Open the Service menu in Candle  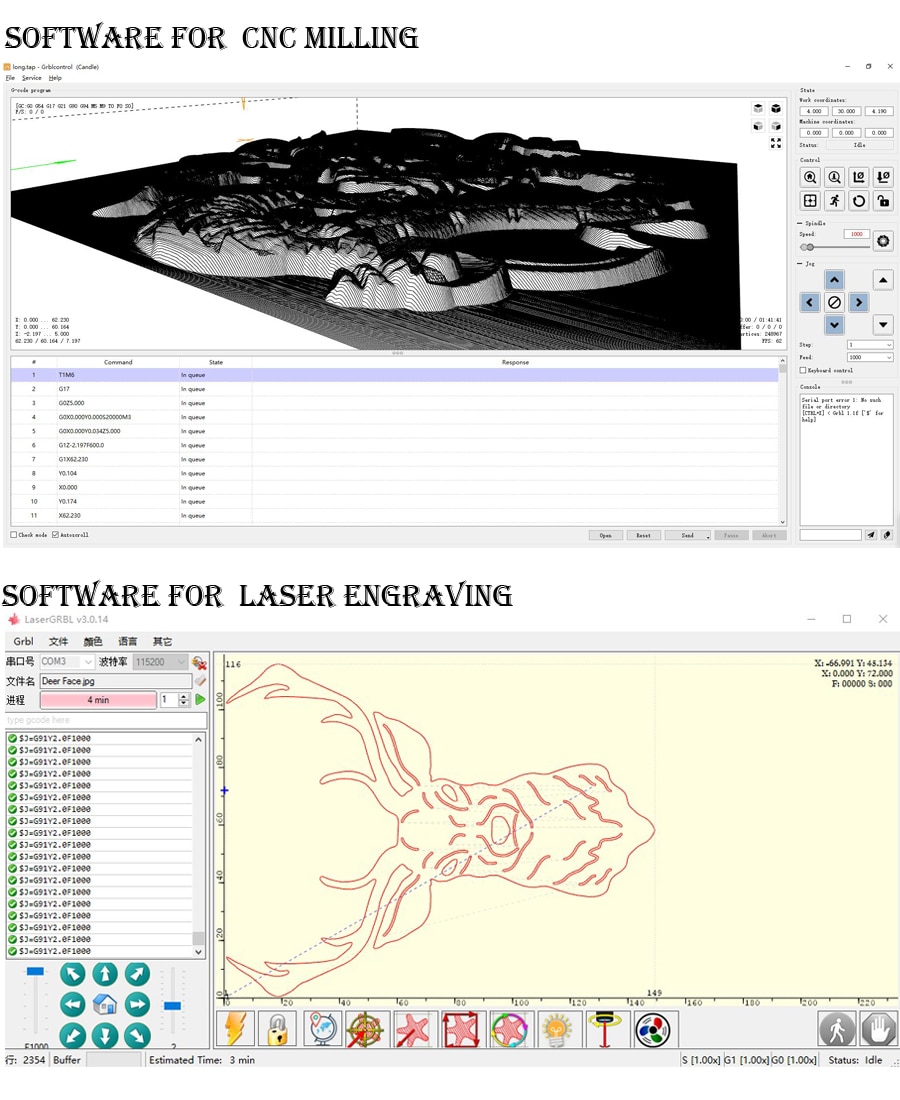click(32, 78)
